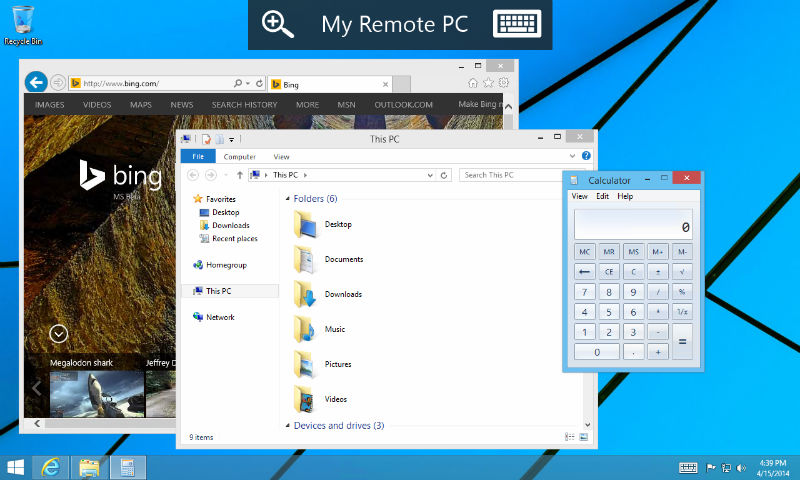
Task: Click the circled down arrow on Bing page
Action: (x=59, y=334)
